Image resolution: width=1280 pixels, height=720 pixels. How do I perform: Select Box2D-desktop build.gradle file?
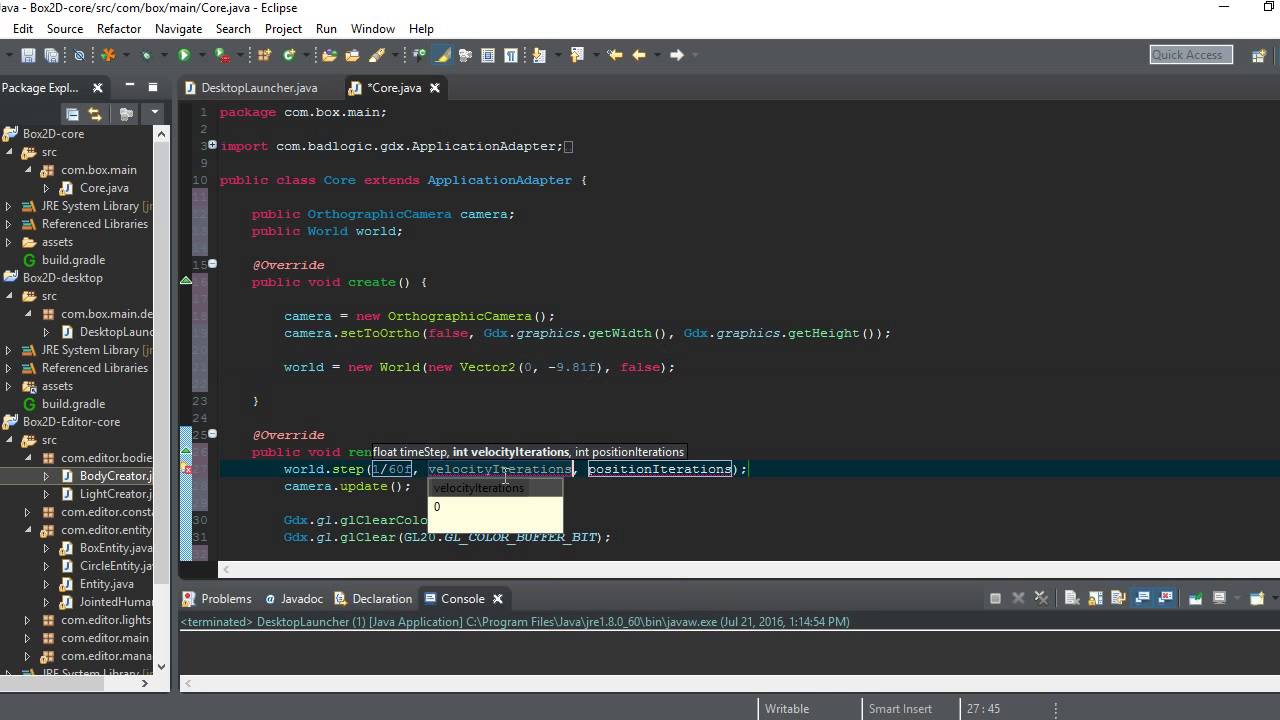click(73, 404)
